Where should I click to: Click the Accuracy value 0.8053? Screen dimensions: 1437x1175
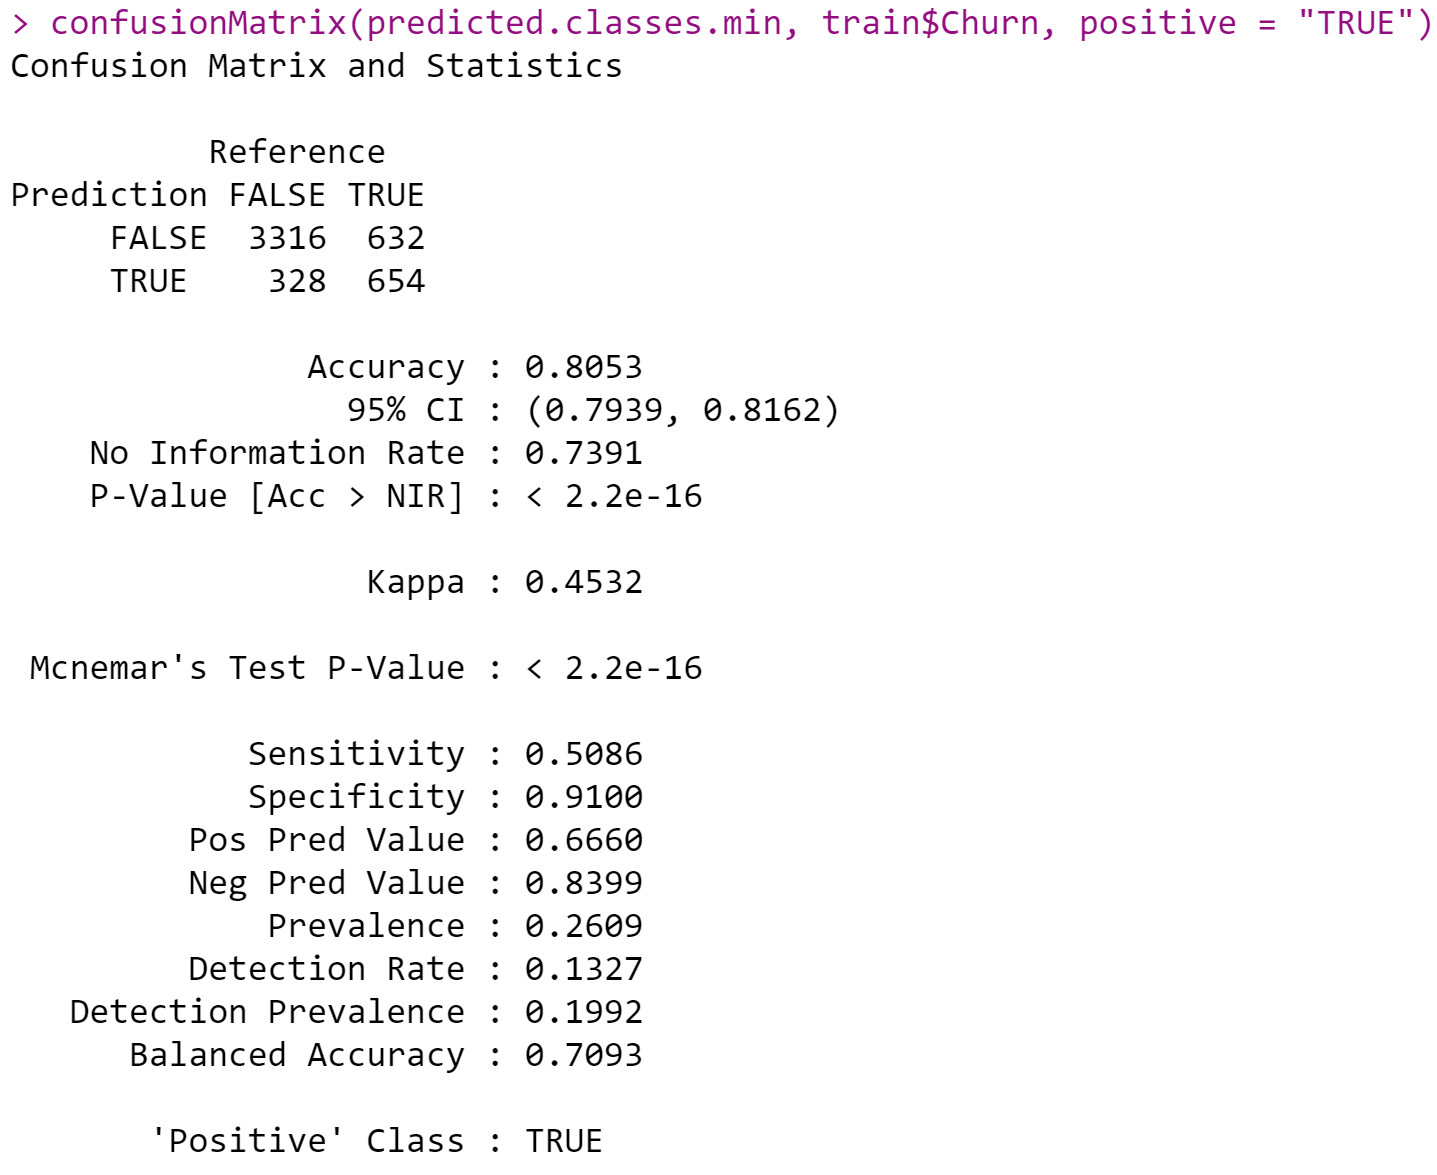tap(584, 367)
